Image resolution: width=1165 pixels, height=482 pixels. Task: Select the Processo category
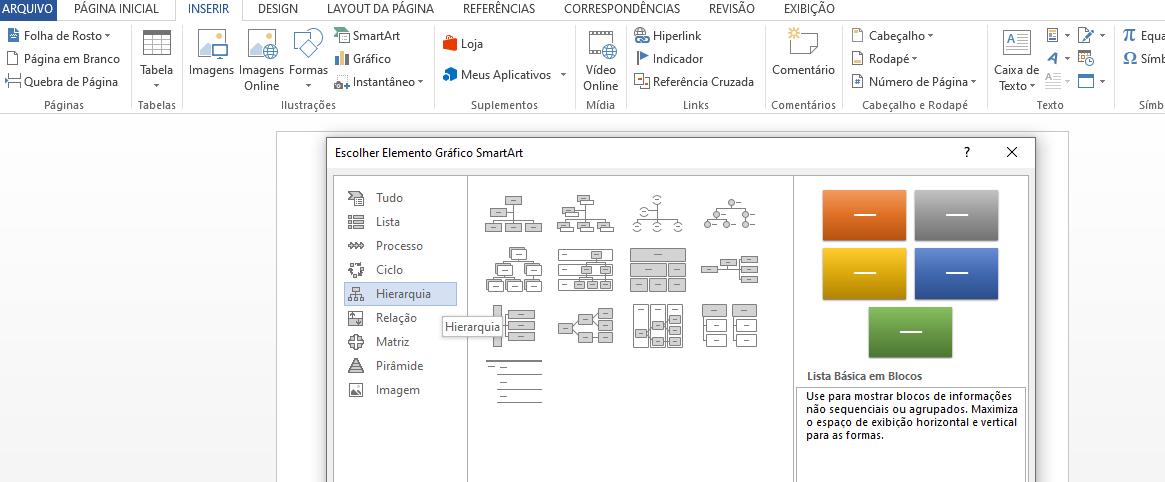pyautogui.click(x=399, y=246)
